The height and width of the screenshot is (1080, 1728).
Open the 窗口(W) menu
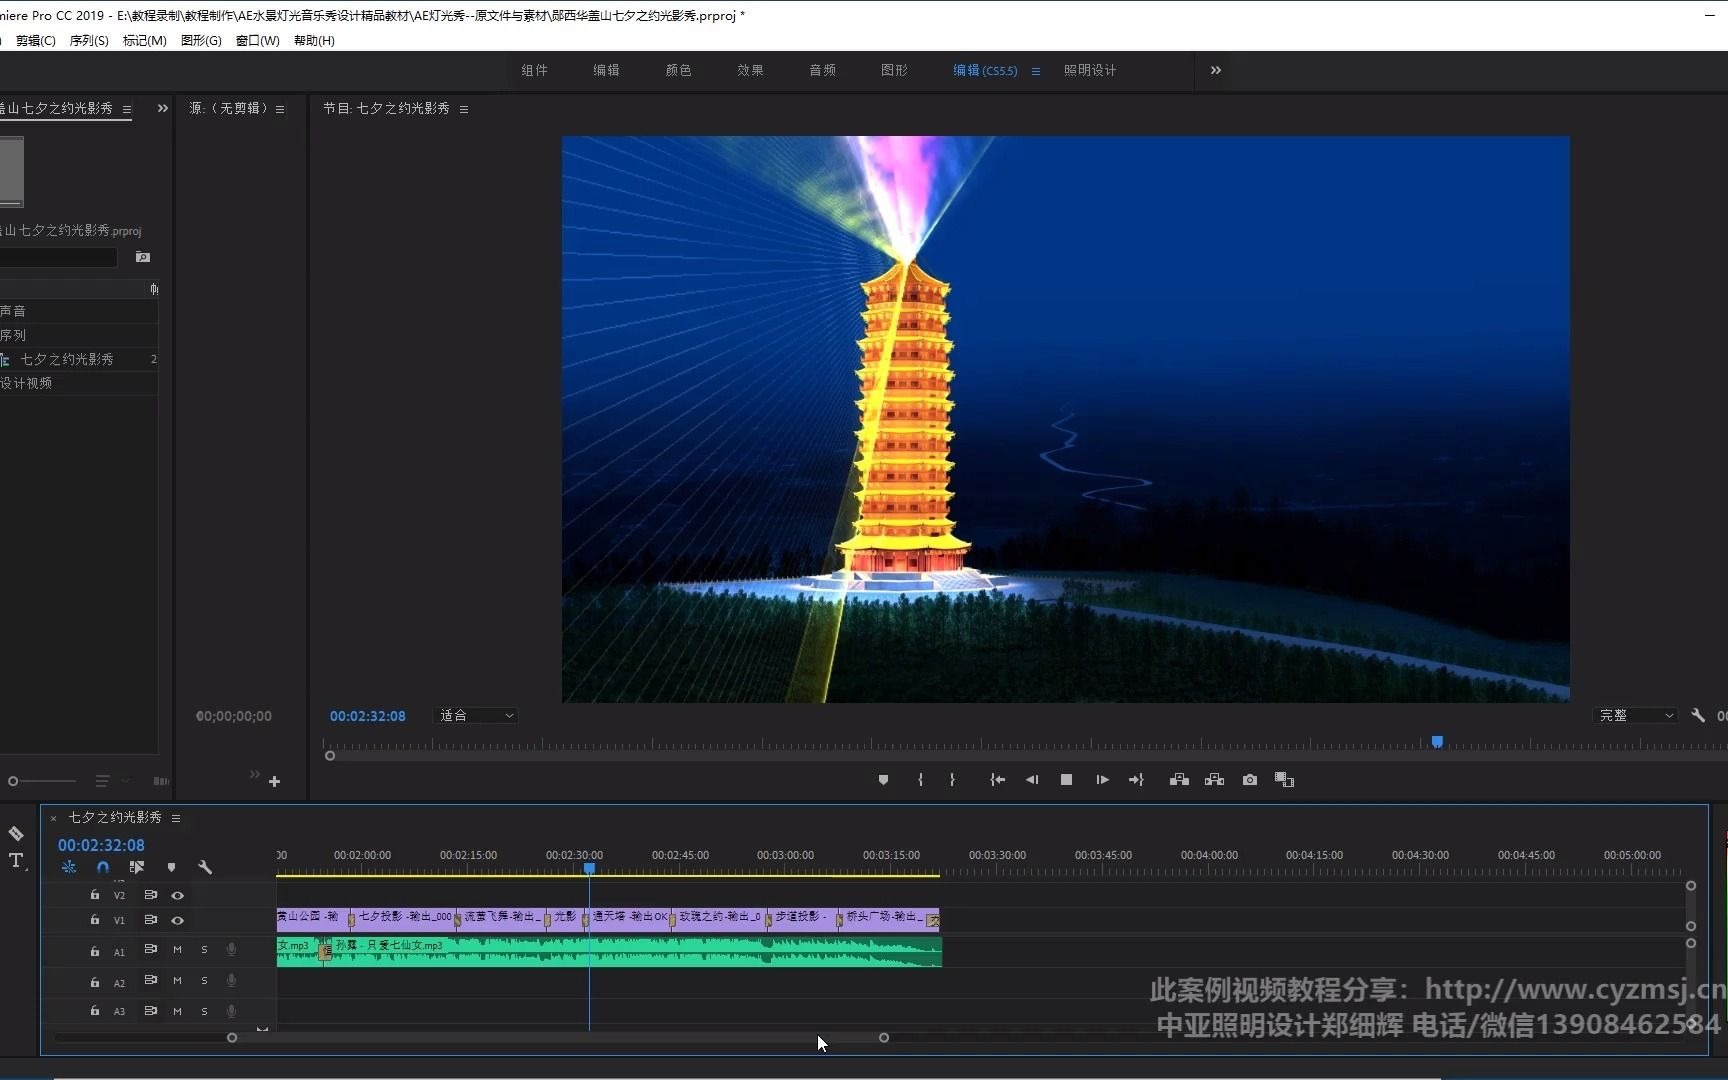(256, 41)
